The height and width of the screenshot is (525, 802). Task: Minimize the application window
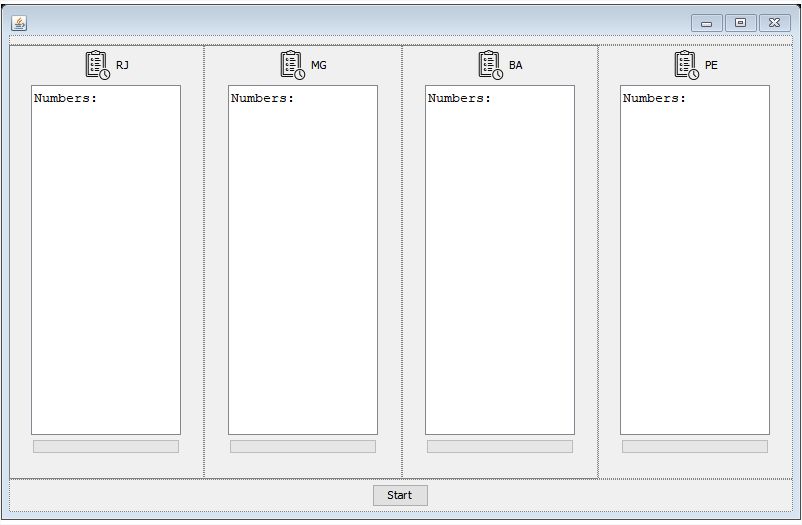[x=706, y=23]
